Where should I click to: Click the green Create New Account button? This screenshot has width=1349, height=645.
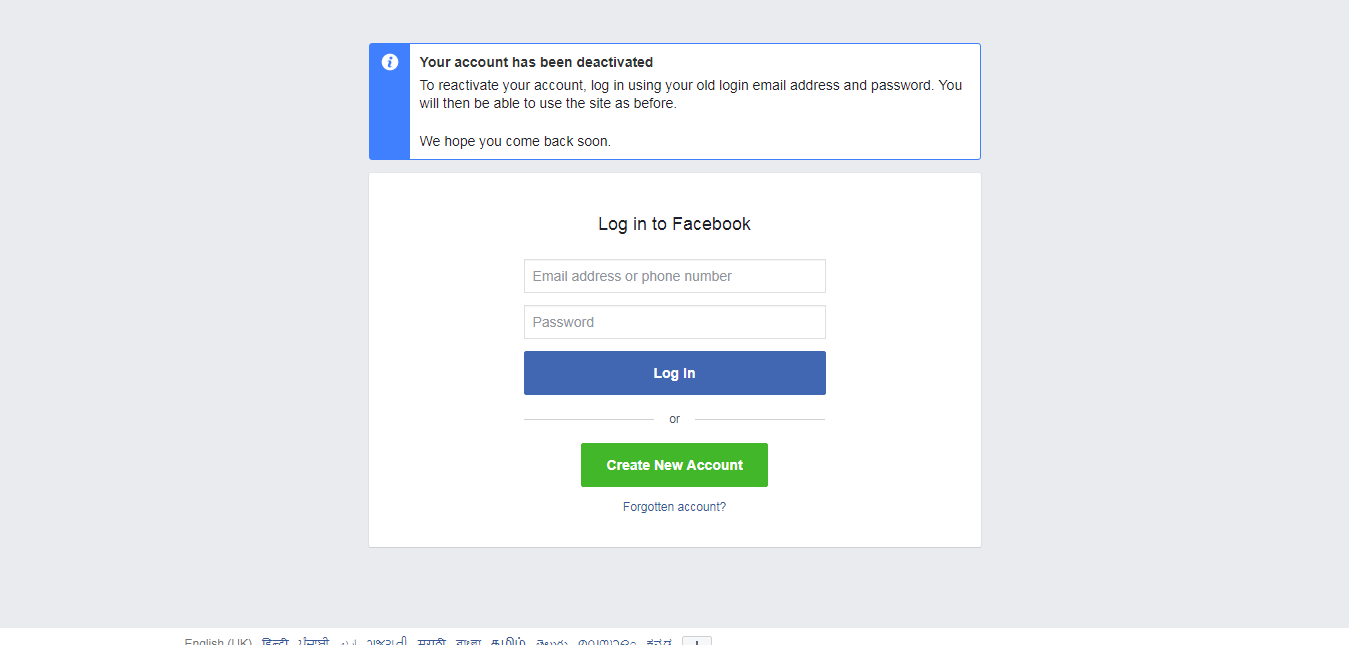674,465
